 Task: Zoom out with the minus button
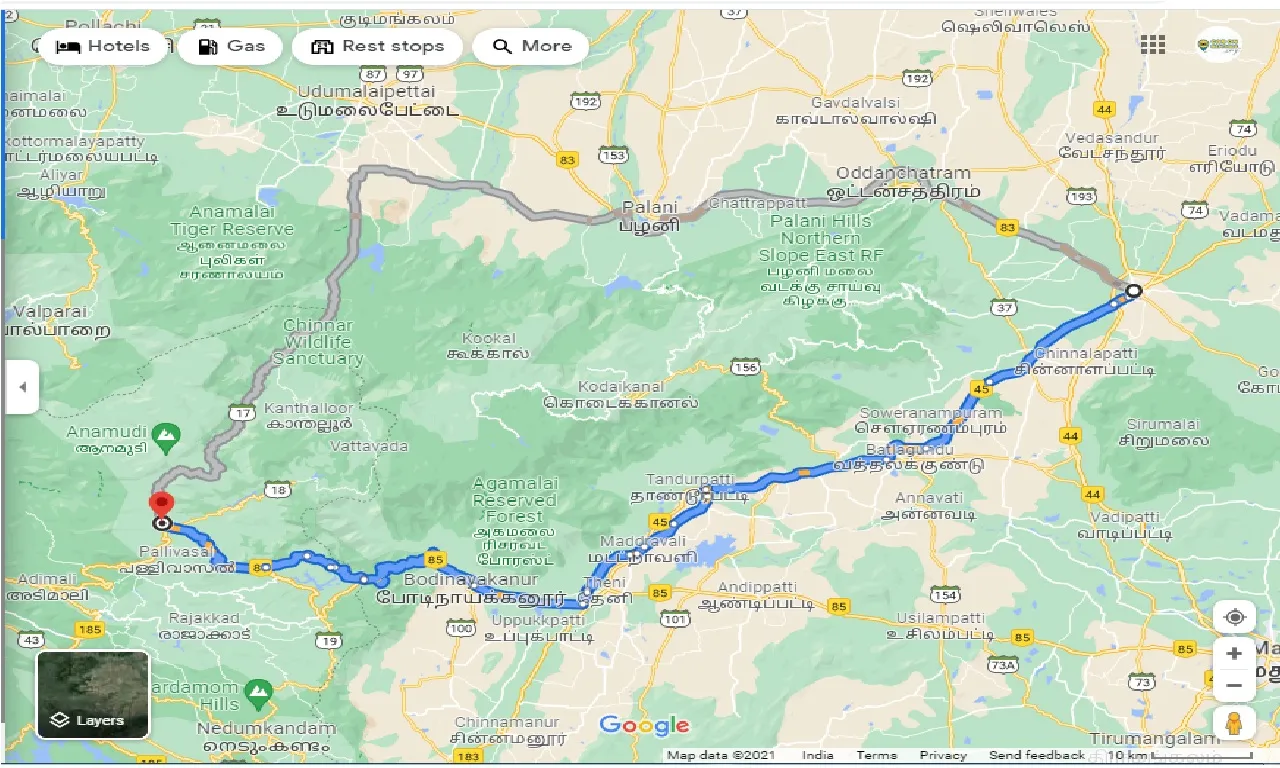pos(1234,686)
